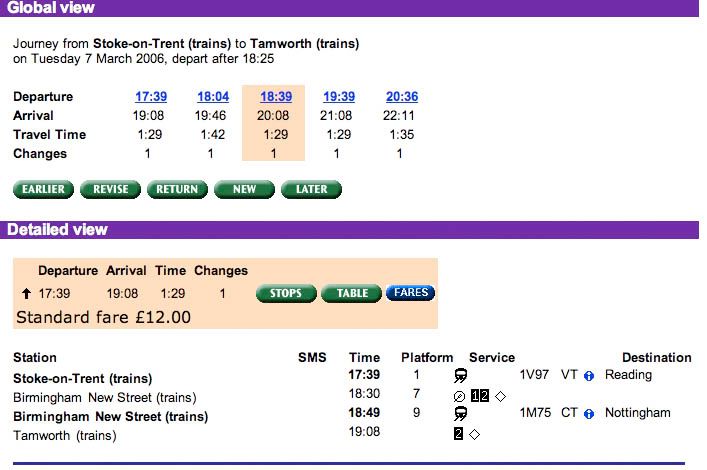This screenshot has width=707, height=470.
Task: Click the black '2' icon in Tamworth row
Action: [x=458, y=434]
